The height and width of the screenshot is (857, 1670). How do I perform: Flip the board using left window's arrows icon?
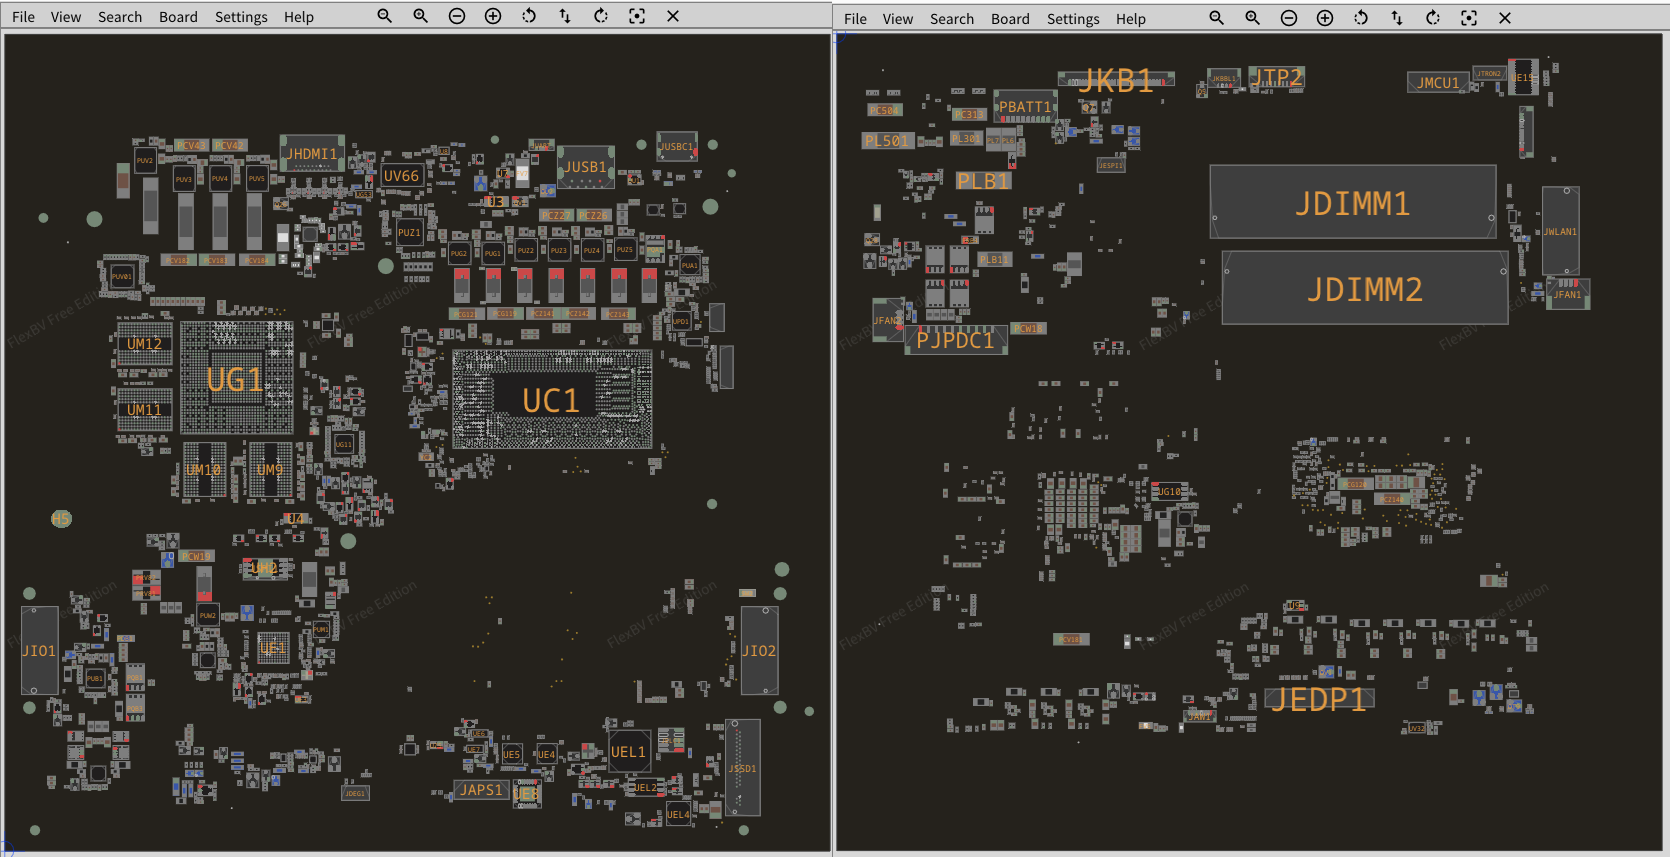coord(565,16)
